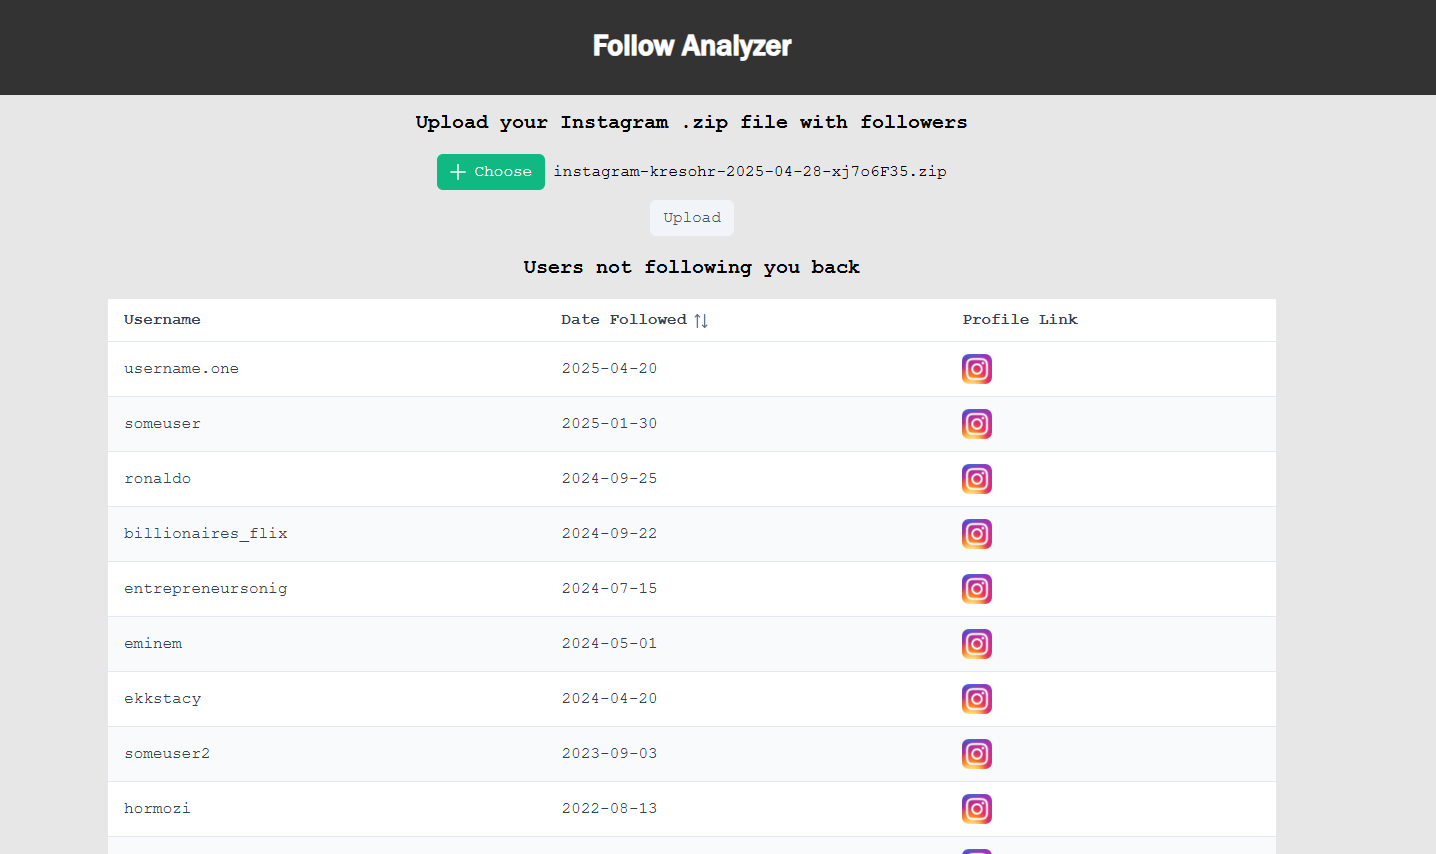Screen dimensions: 1436x854
Task: Open someuser's Instagram profile icon
Action: click(x=977, y=423)
